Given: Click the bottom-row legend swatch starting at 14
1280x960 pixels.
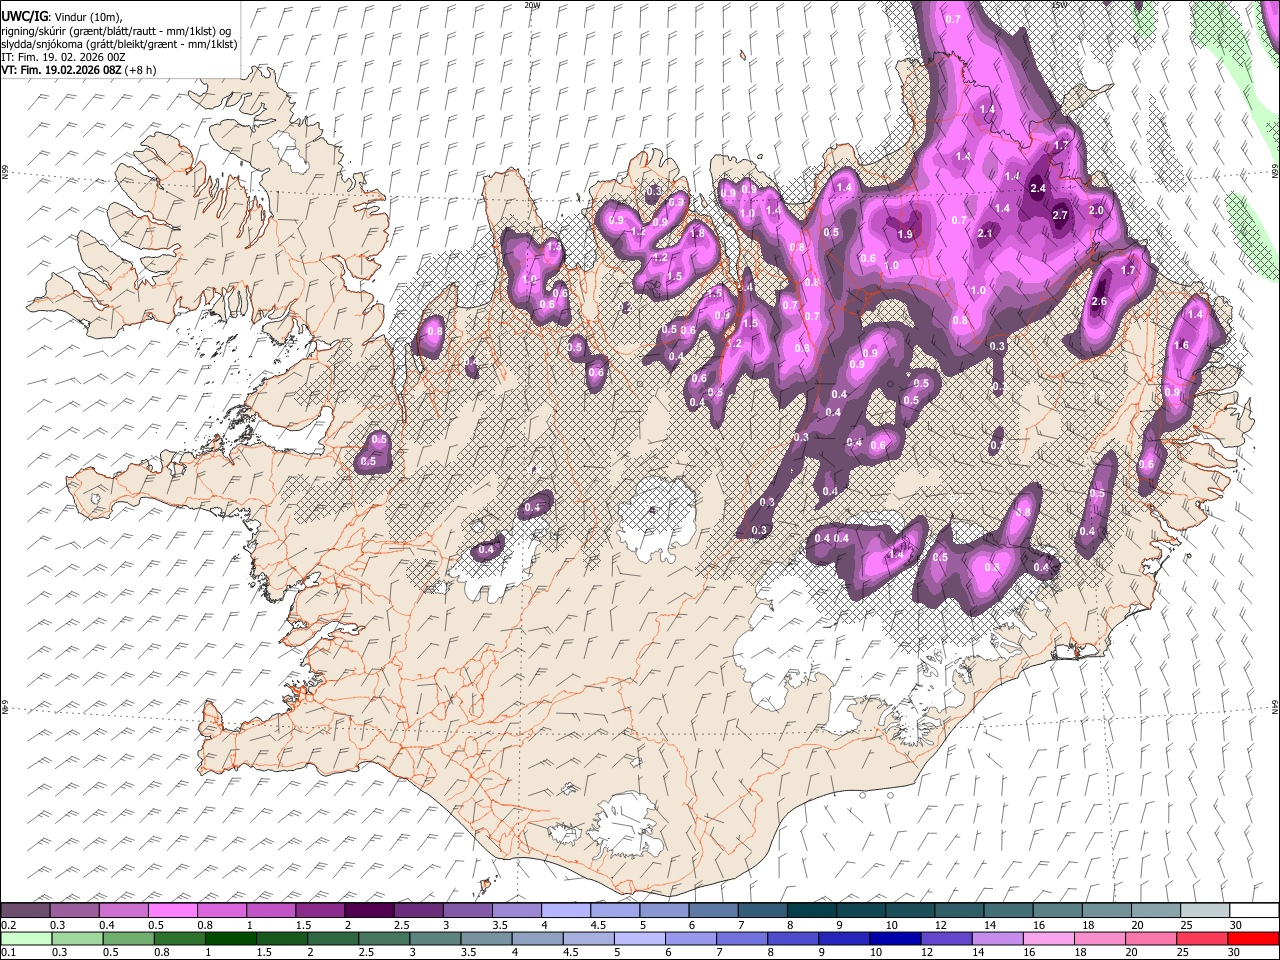Looking at the screenshot, I should (996, 938).
